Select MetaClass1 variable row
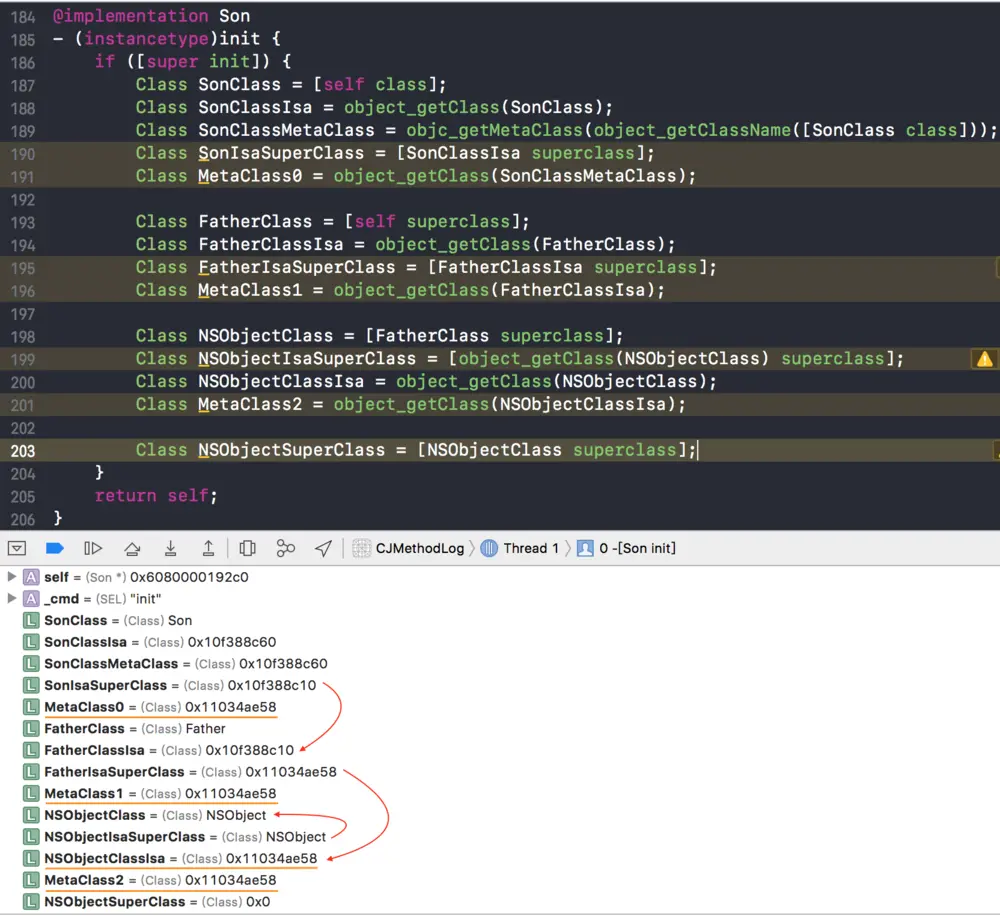1000x916 pixels. click(150, 794)
